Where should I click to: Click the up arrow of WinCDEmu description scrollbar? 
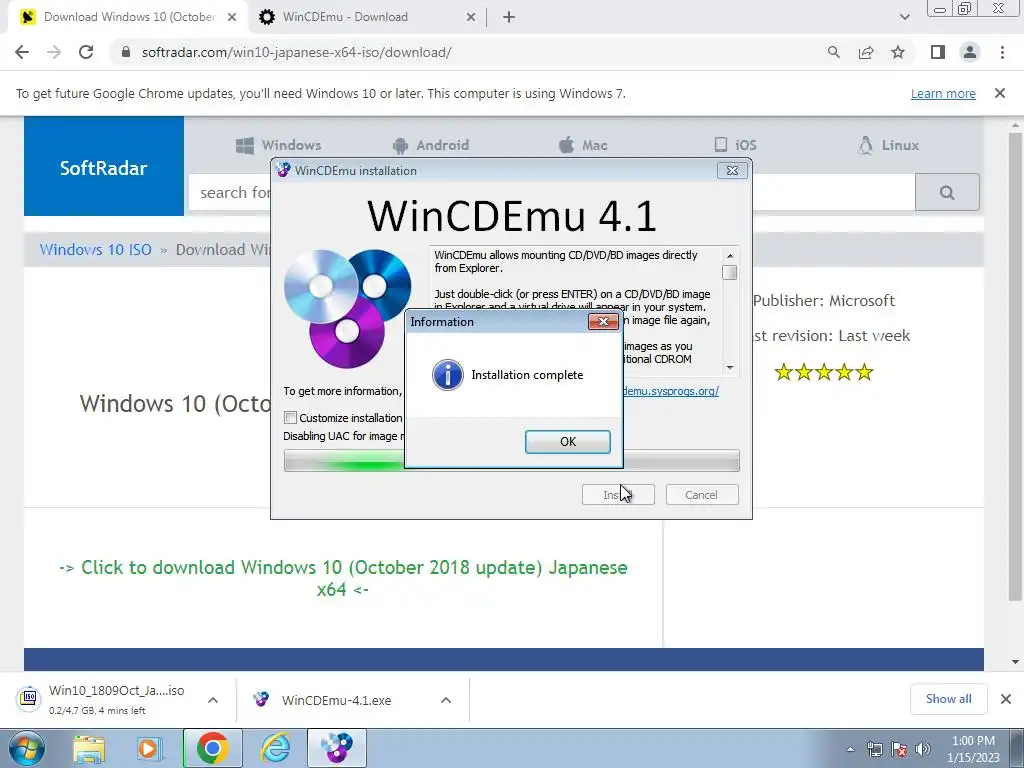click(x=729, y=255)
